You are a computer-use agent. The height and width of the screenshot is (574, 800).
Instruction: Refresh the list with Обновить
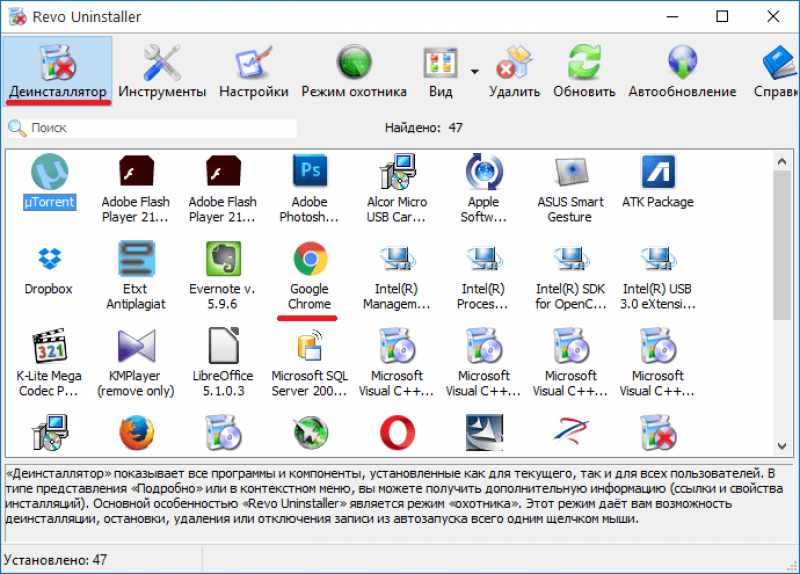pyautogui.click(x=584, y=71)
